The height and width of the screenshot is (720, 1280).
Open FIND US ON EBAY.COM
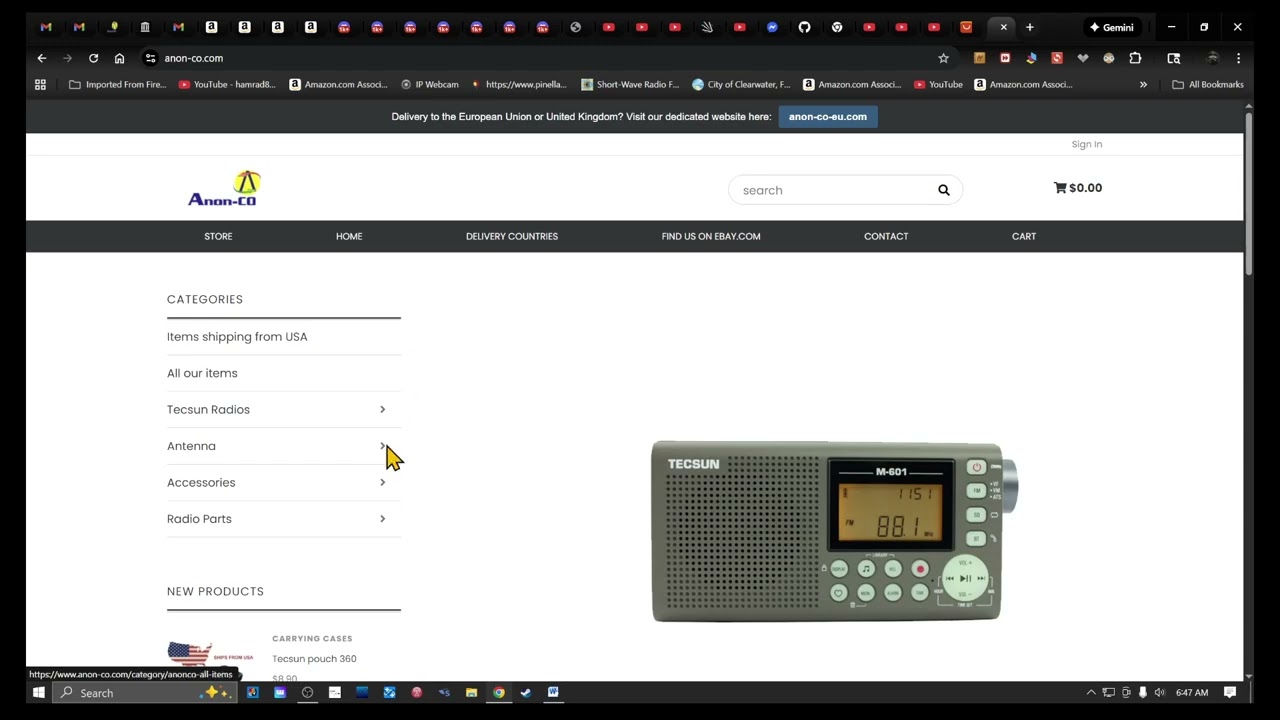pyautogui.click(x=711, y=236)
